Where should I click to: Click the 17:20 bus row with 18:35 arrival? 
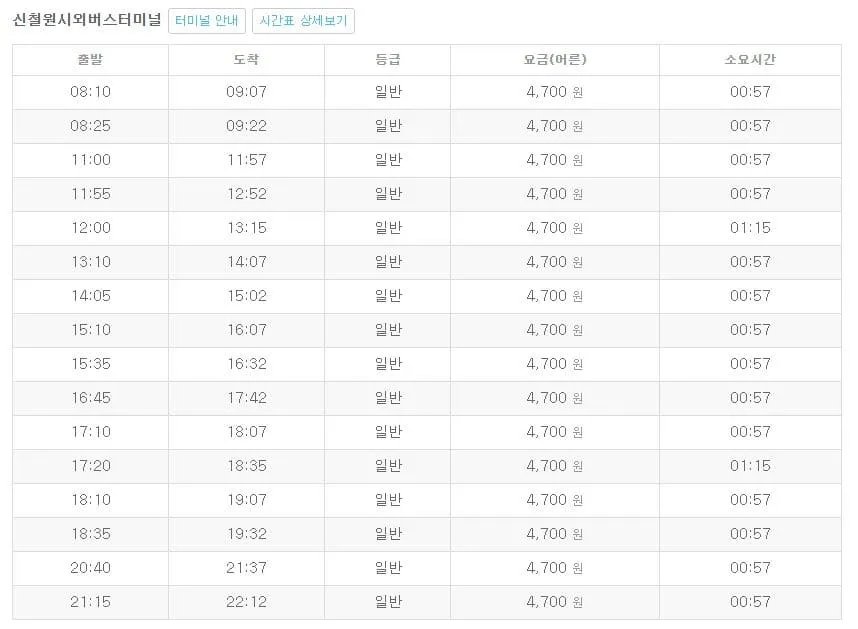[x=90, y=464]
